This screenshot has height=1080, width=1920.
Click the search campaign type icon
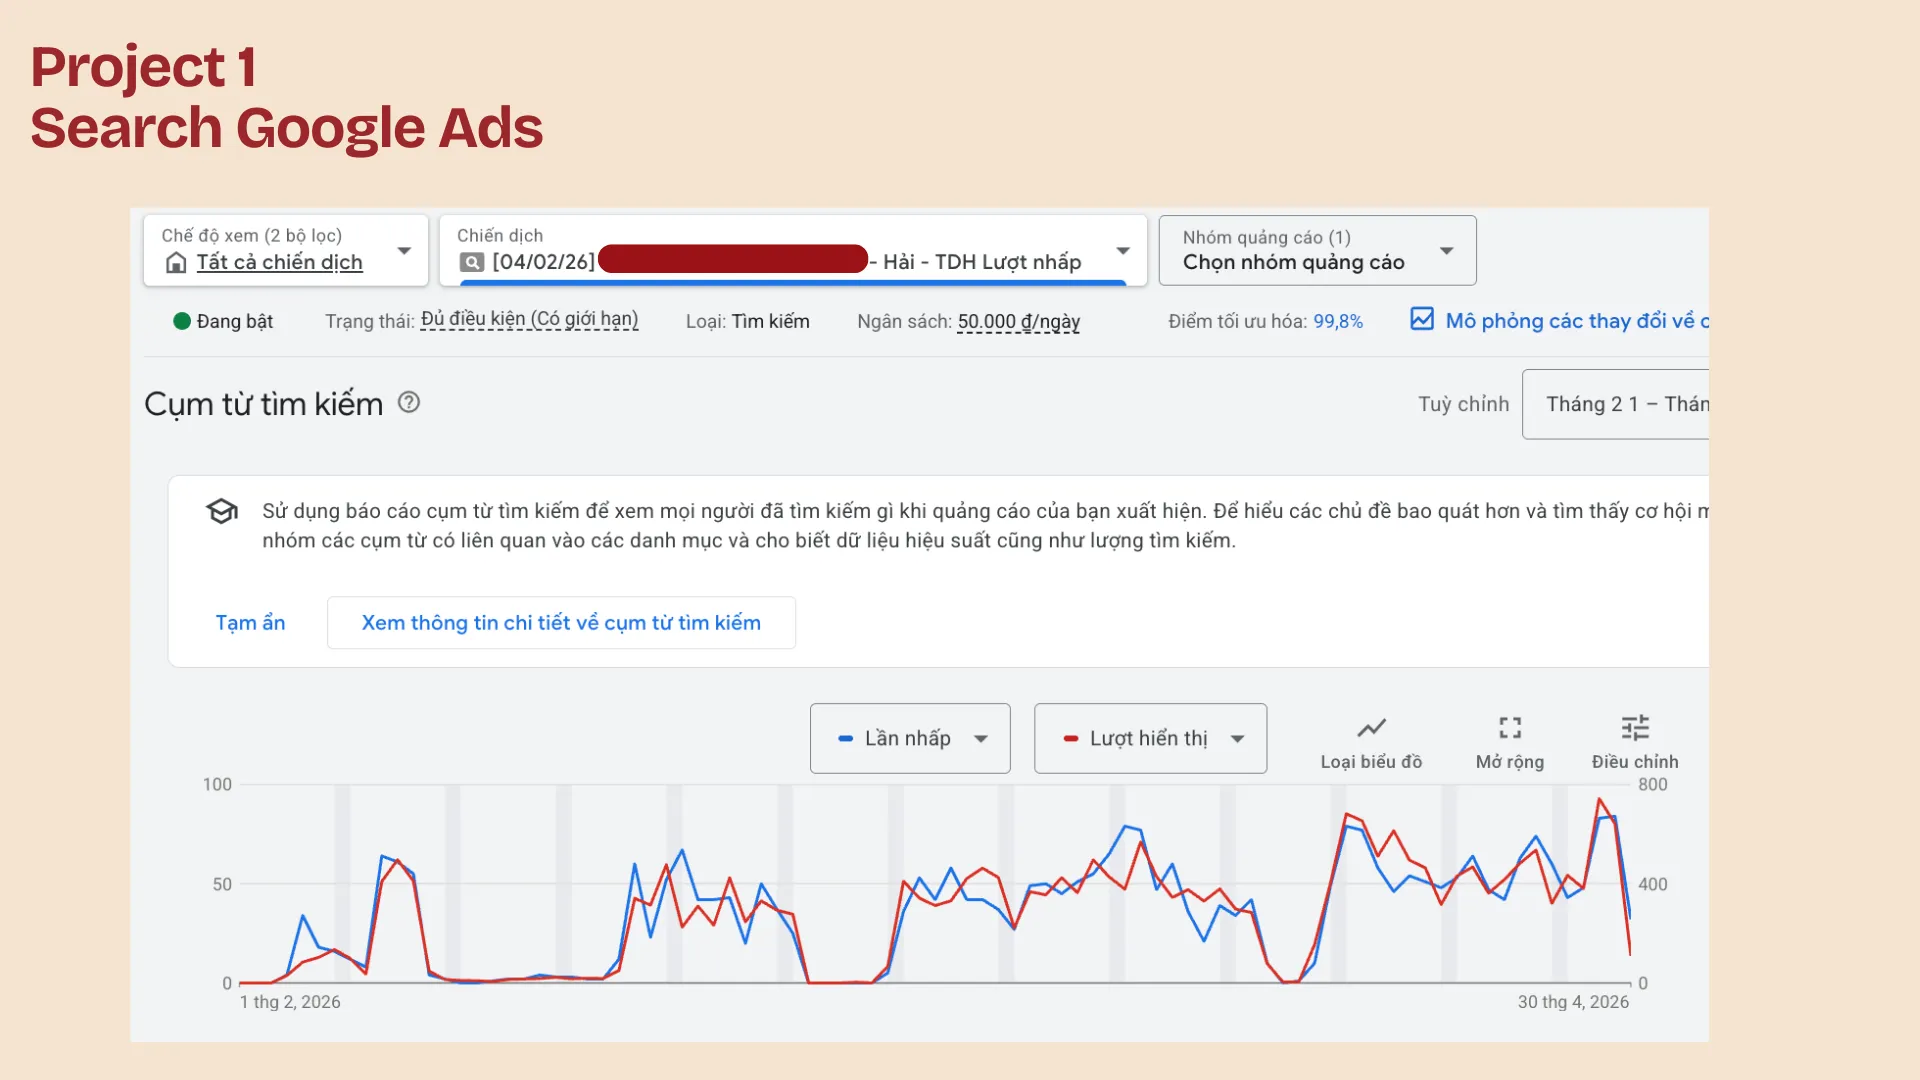(x=471, y=262)
